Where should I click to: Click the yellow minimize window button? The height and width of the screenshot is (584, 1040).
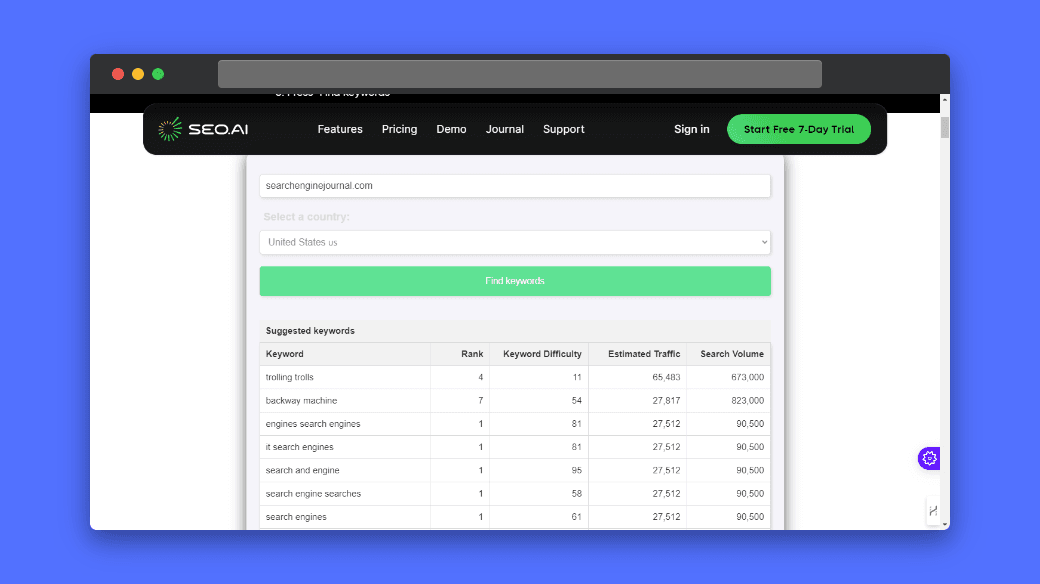pos(138,74)
